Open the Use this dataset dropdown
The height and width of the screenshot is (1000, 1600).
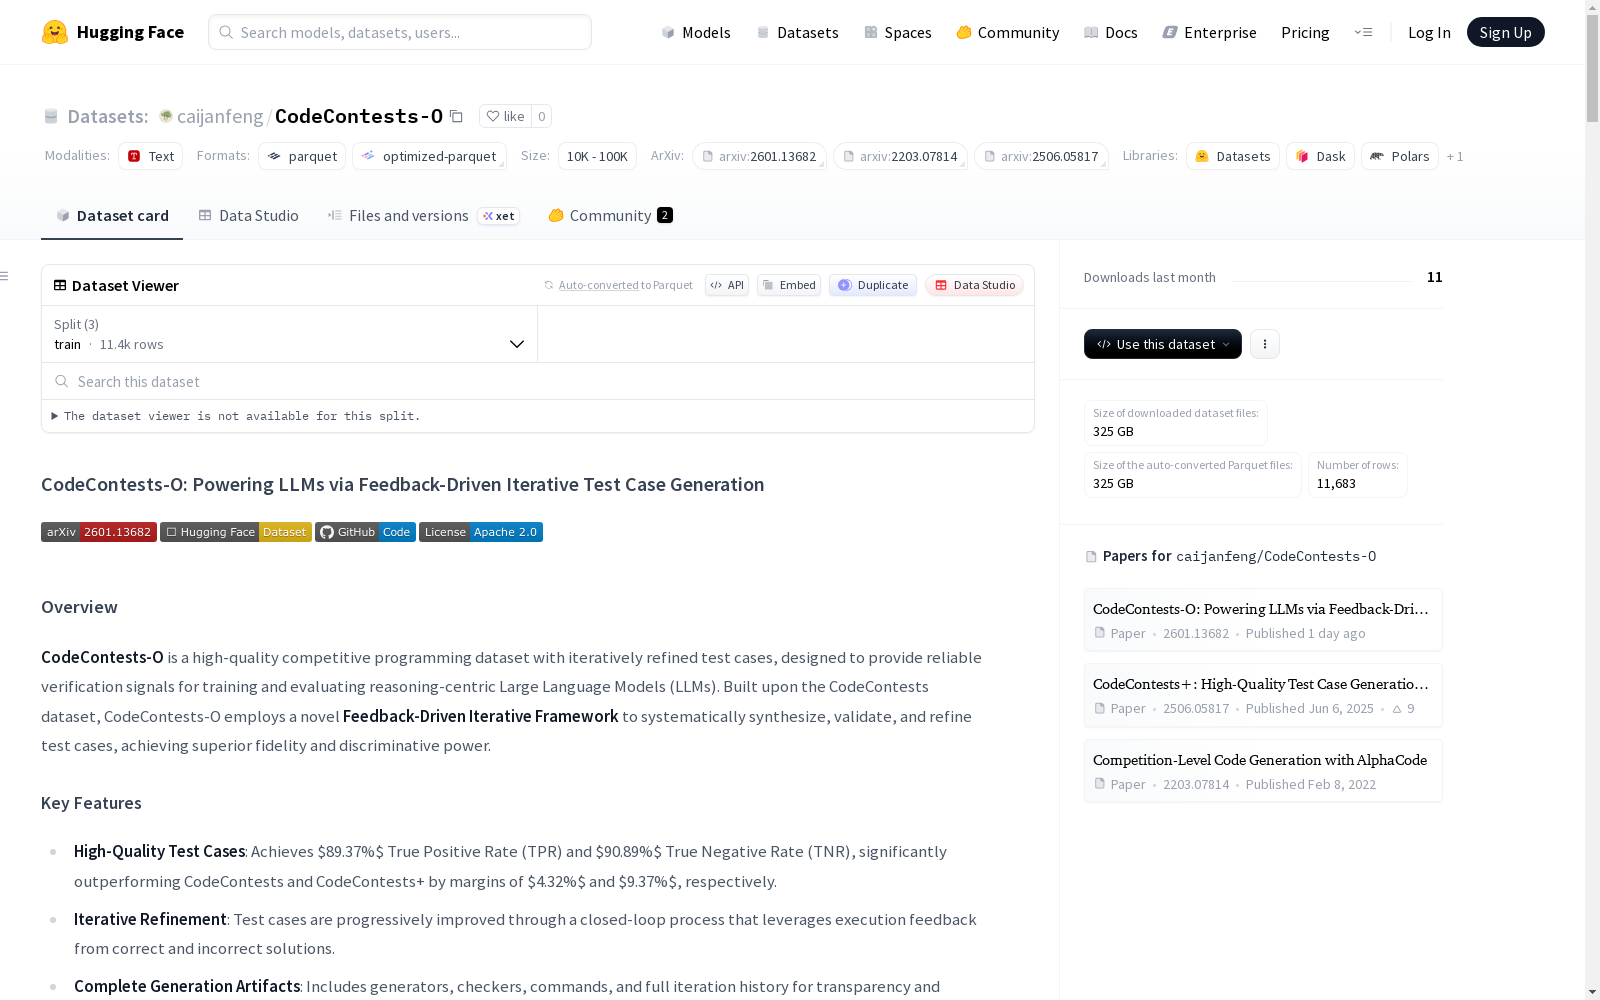1163,344
